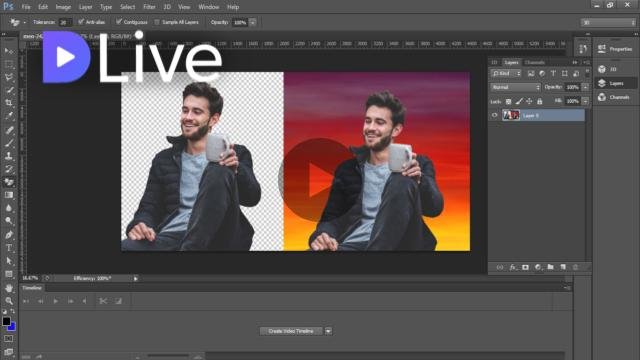
Task: Select the Pen tool
Action: (x=9, y=235)
